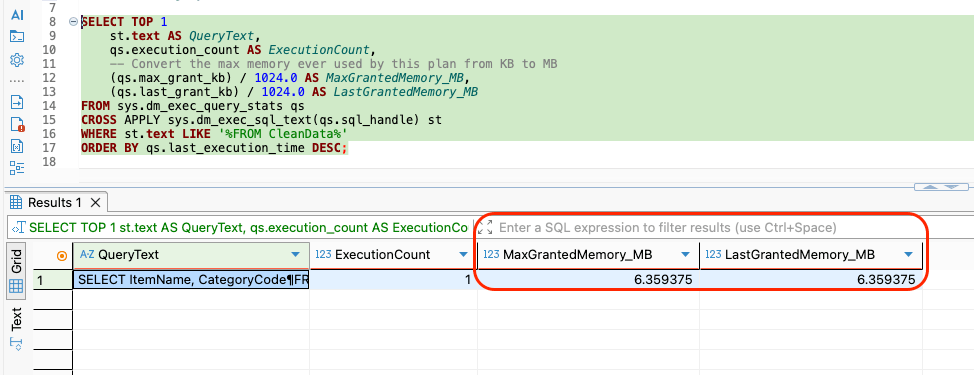Click the 123 type icon of MaxGrantedMemory_MB
This screenshot has height=375, width=974.
[491, 255]
